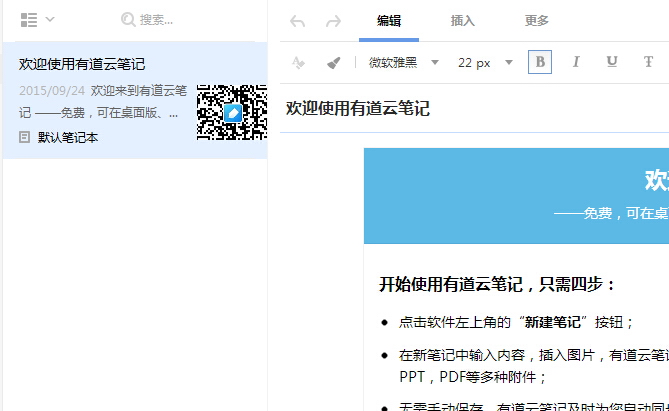Click the note preview date 2015/09/24
The width and height of the screenshot is (669, 411).
point(52,90)
